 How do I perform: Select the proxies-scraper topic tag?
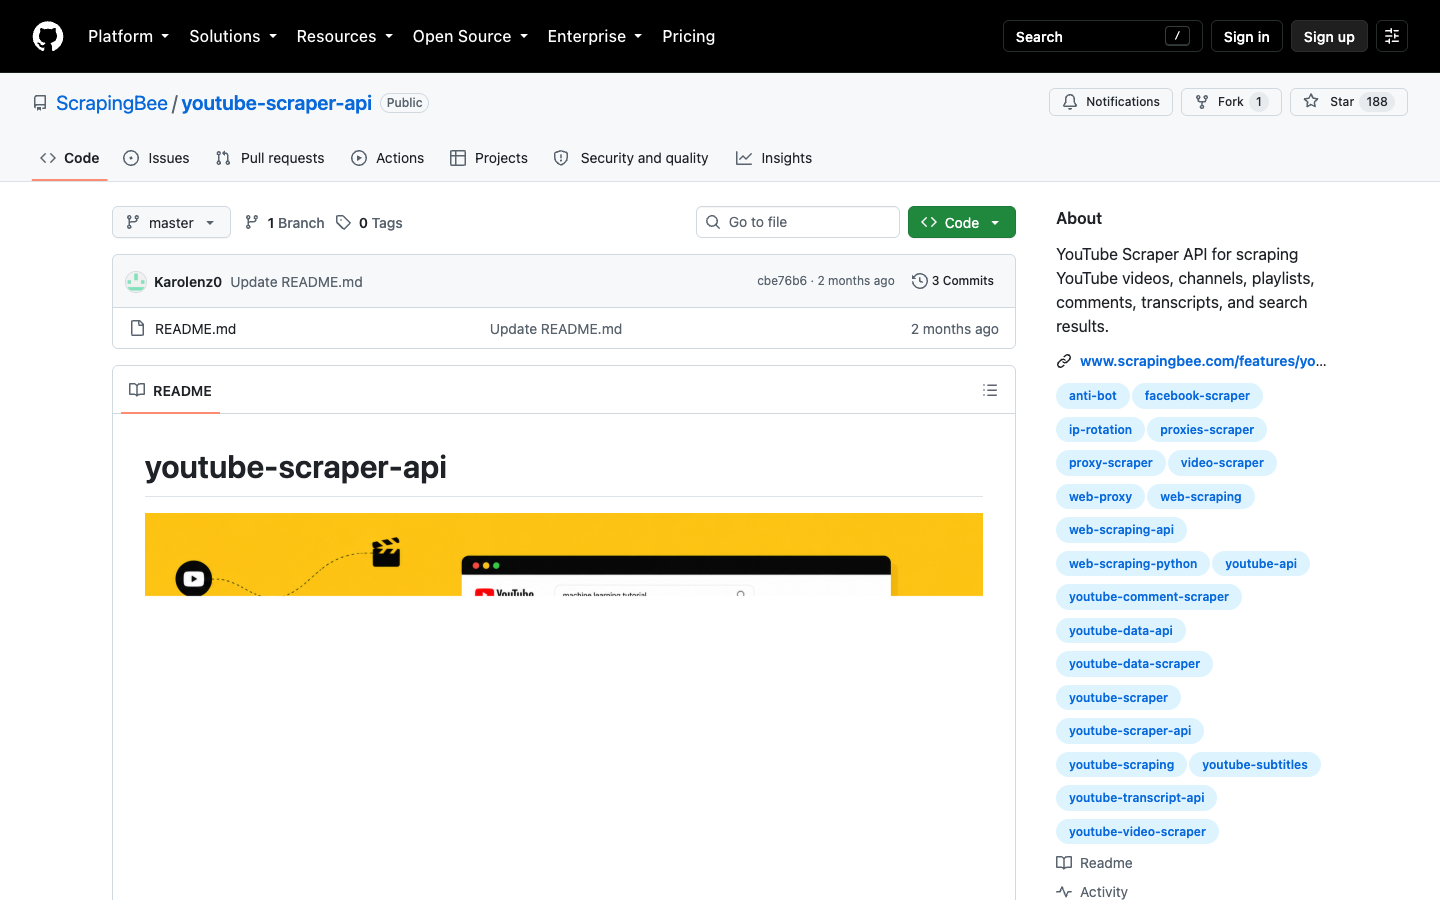click(1207, 430)
